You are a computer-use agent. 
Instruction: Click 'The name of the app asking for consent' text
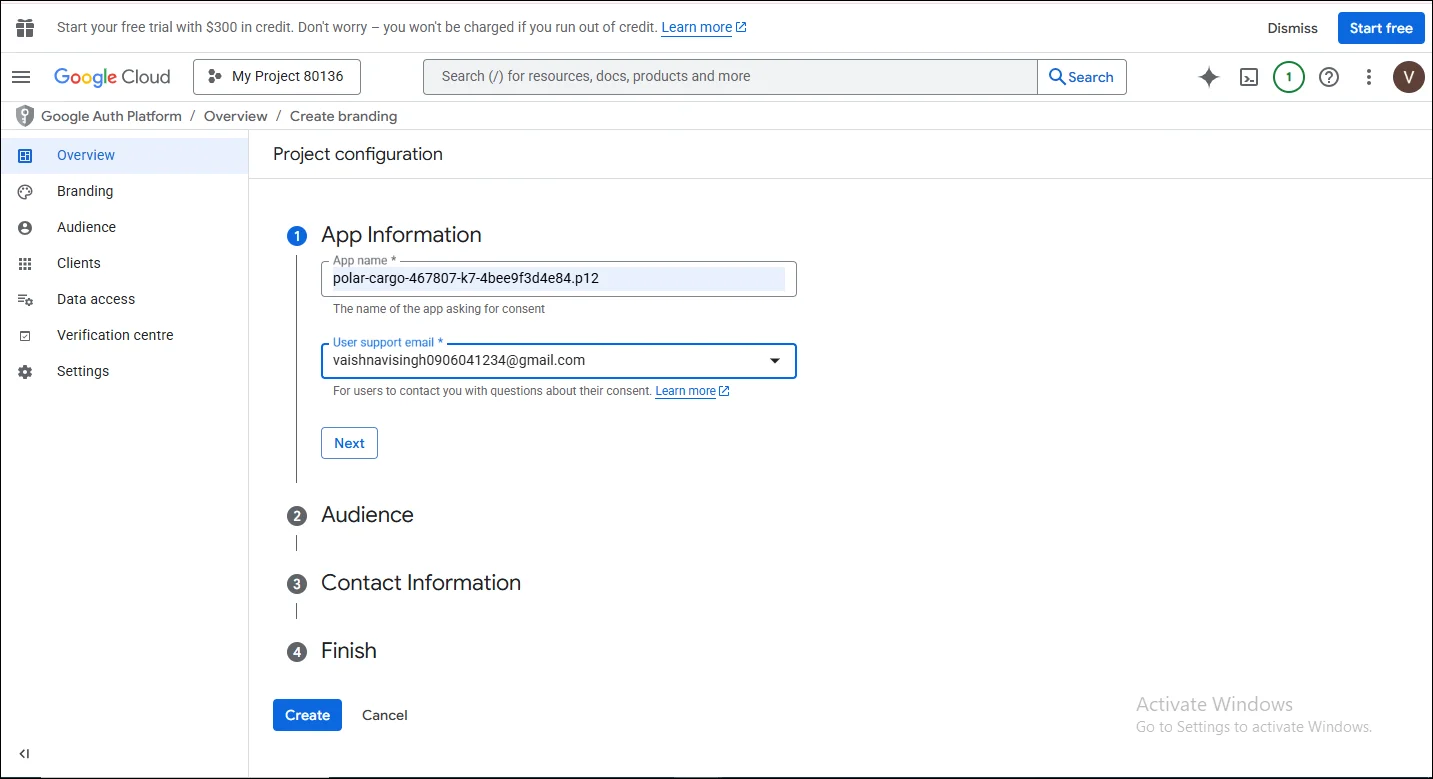click(439, 309)
